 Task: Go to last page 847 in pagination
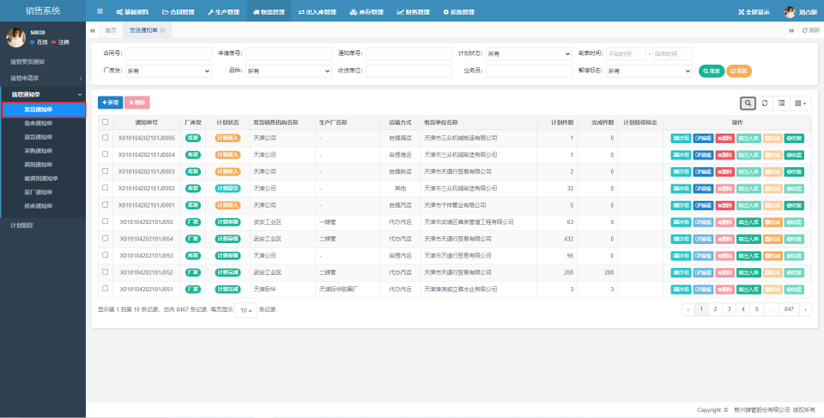pos(789,309)
